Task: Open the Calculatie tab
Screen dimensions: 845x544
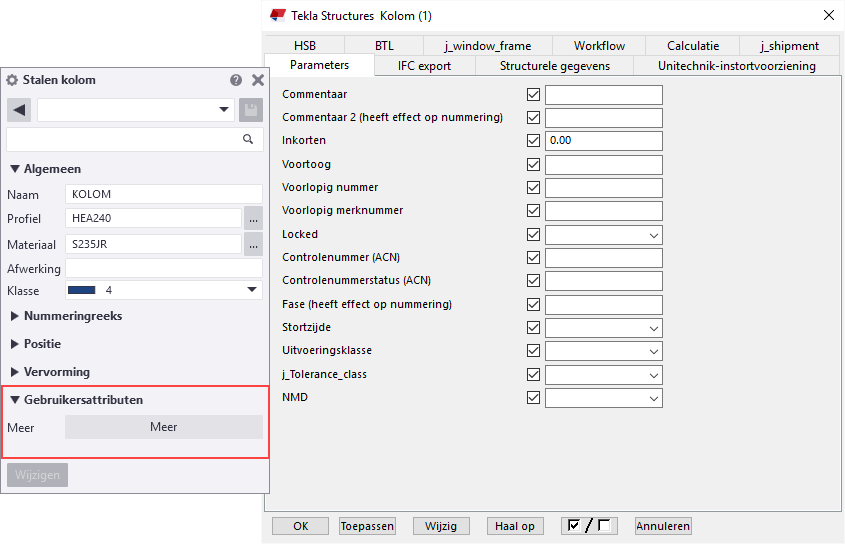Action: coord(693,46)
